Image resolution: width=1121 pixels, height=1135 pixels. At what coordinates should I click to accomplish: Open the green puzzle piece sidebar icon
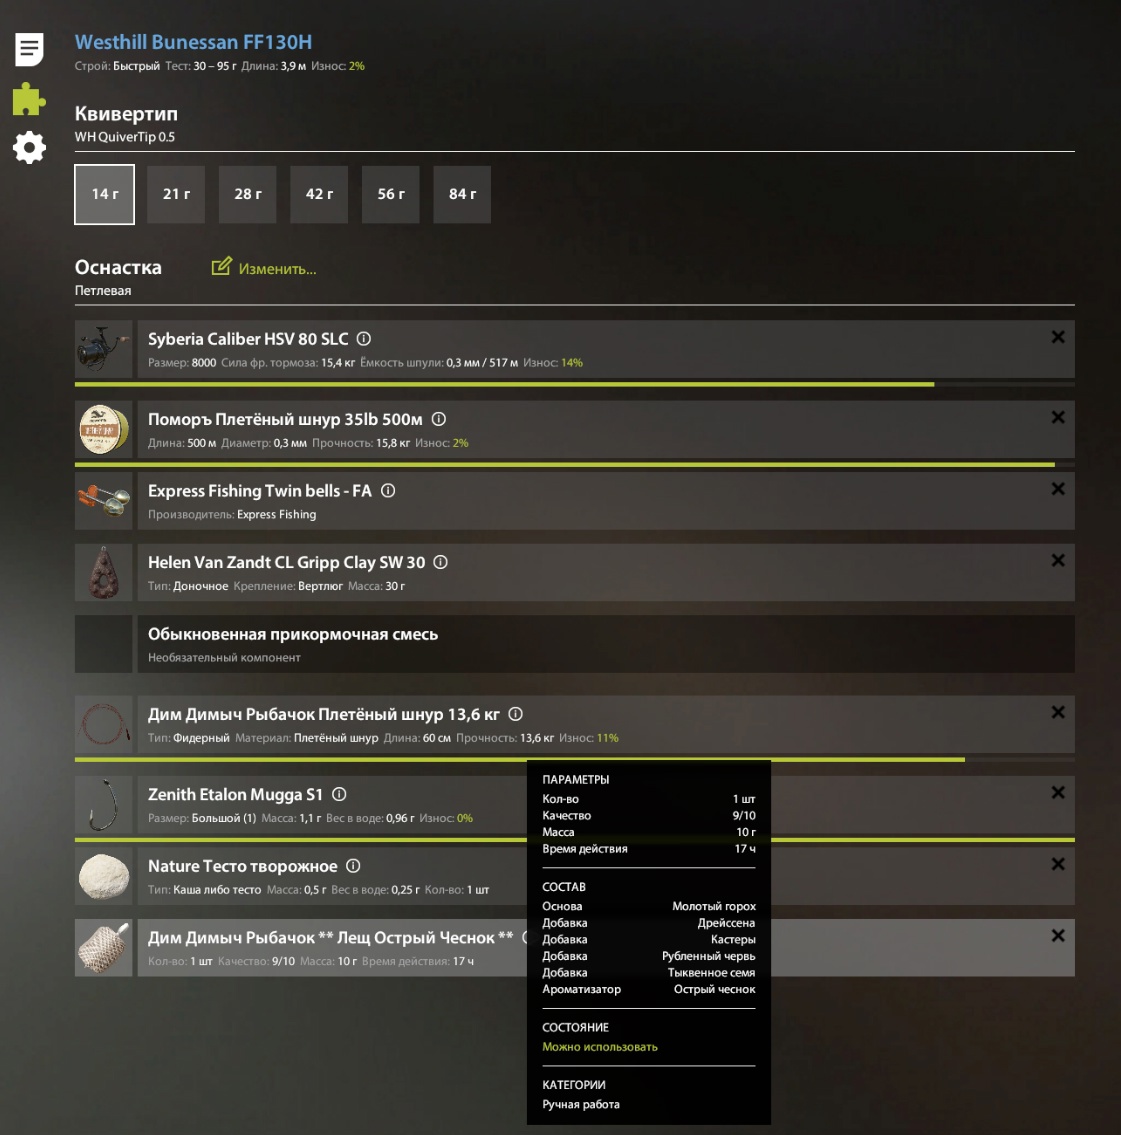click(x=29, y=99)
